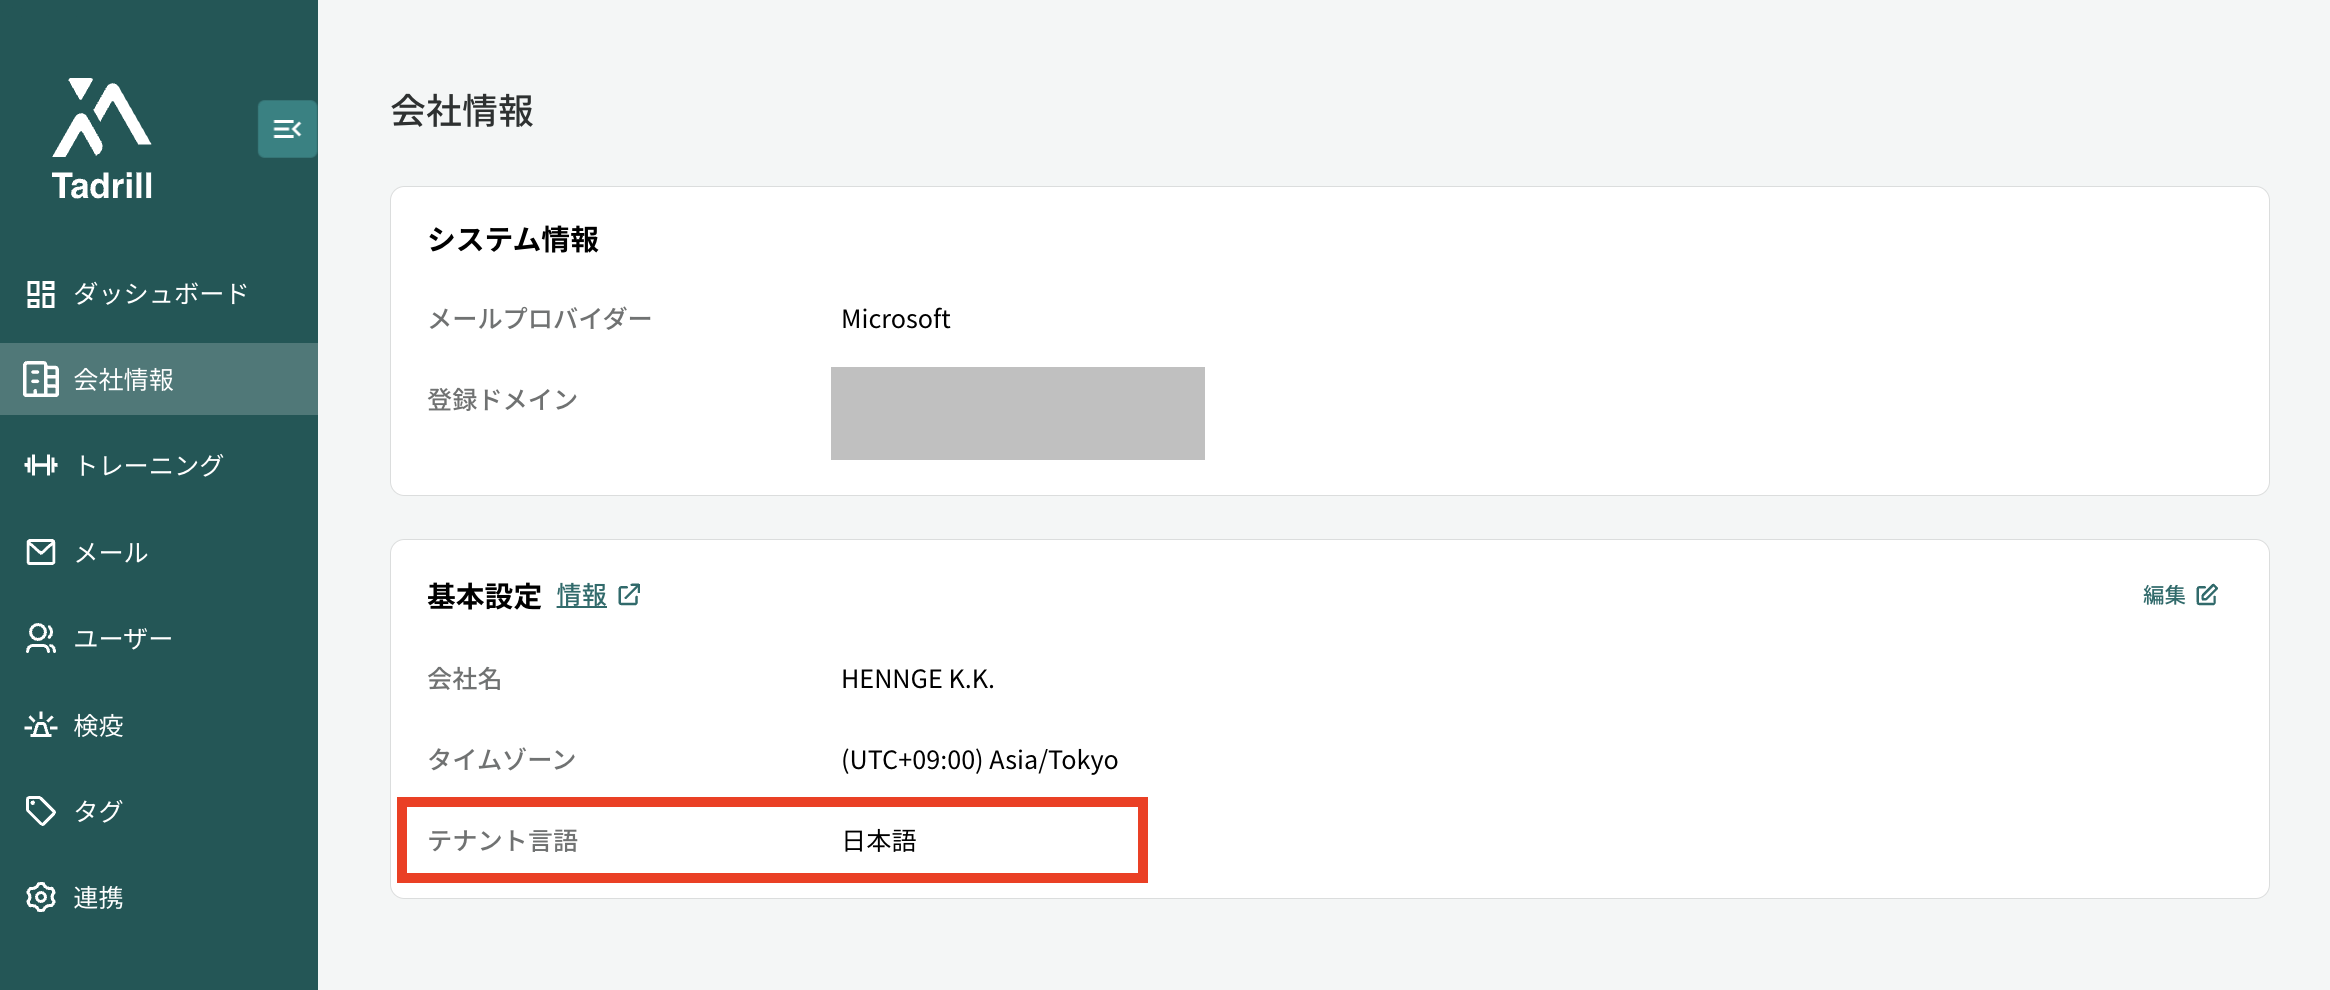Click the integration gear icon
The width and height of the screenshot is (2330, 990).
41,897
